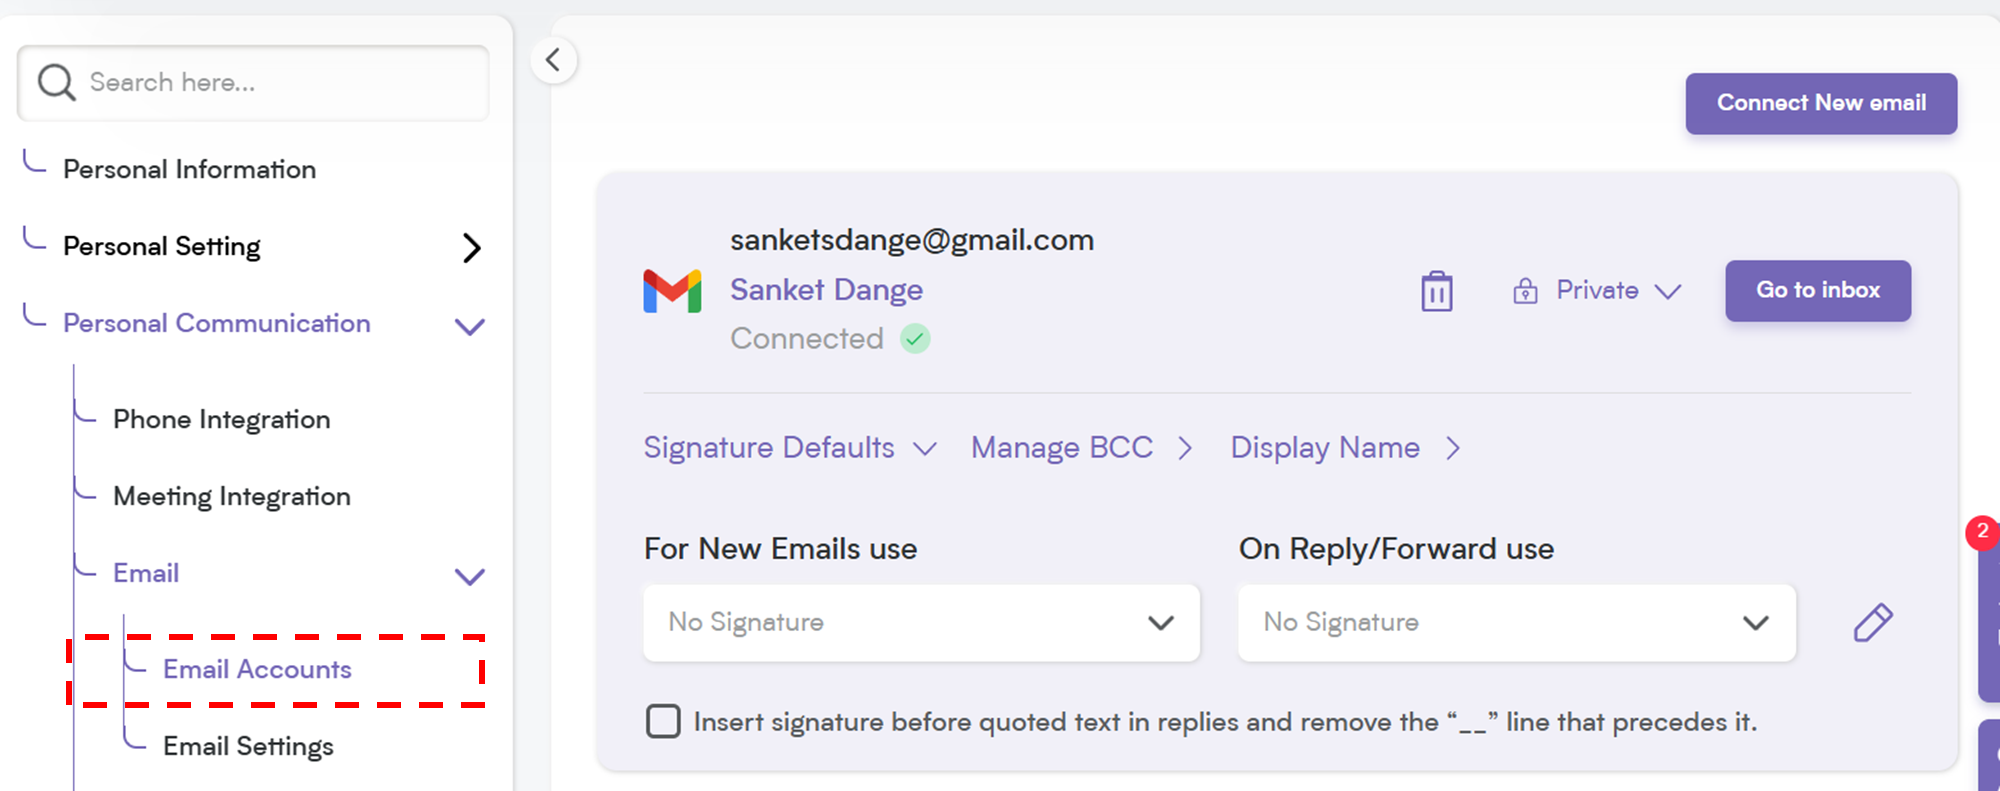
Task: Collapse sidebar with the back arrow button
Action: pyautogui.click(x=553, y=60)
